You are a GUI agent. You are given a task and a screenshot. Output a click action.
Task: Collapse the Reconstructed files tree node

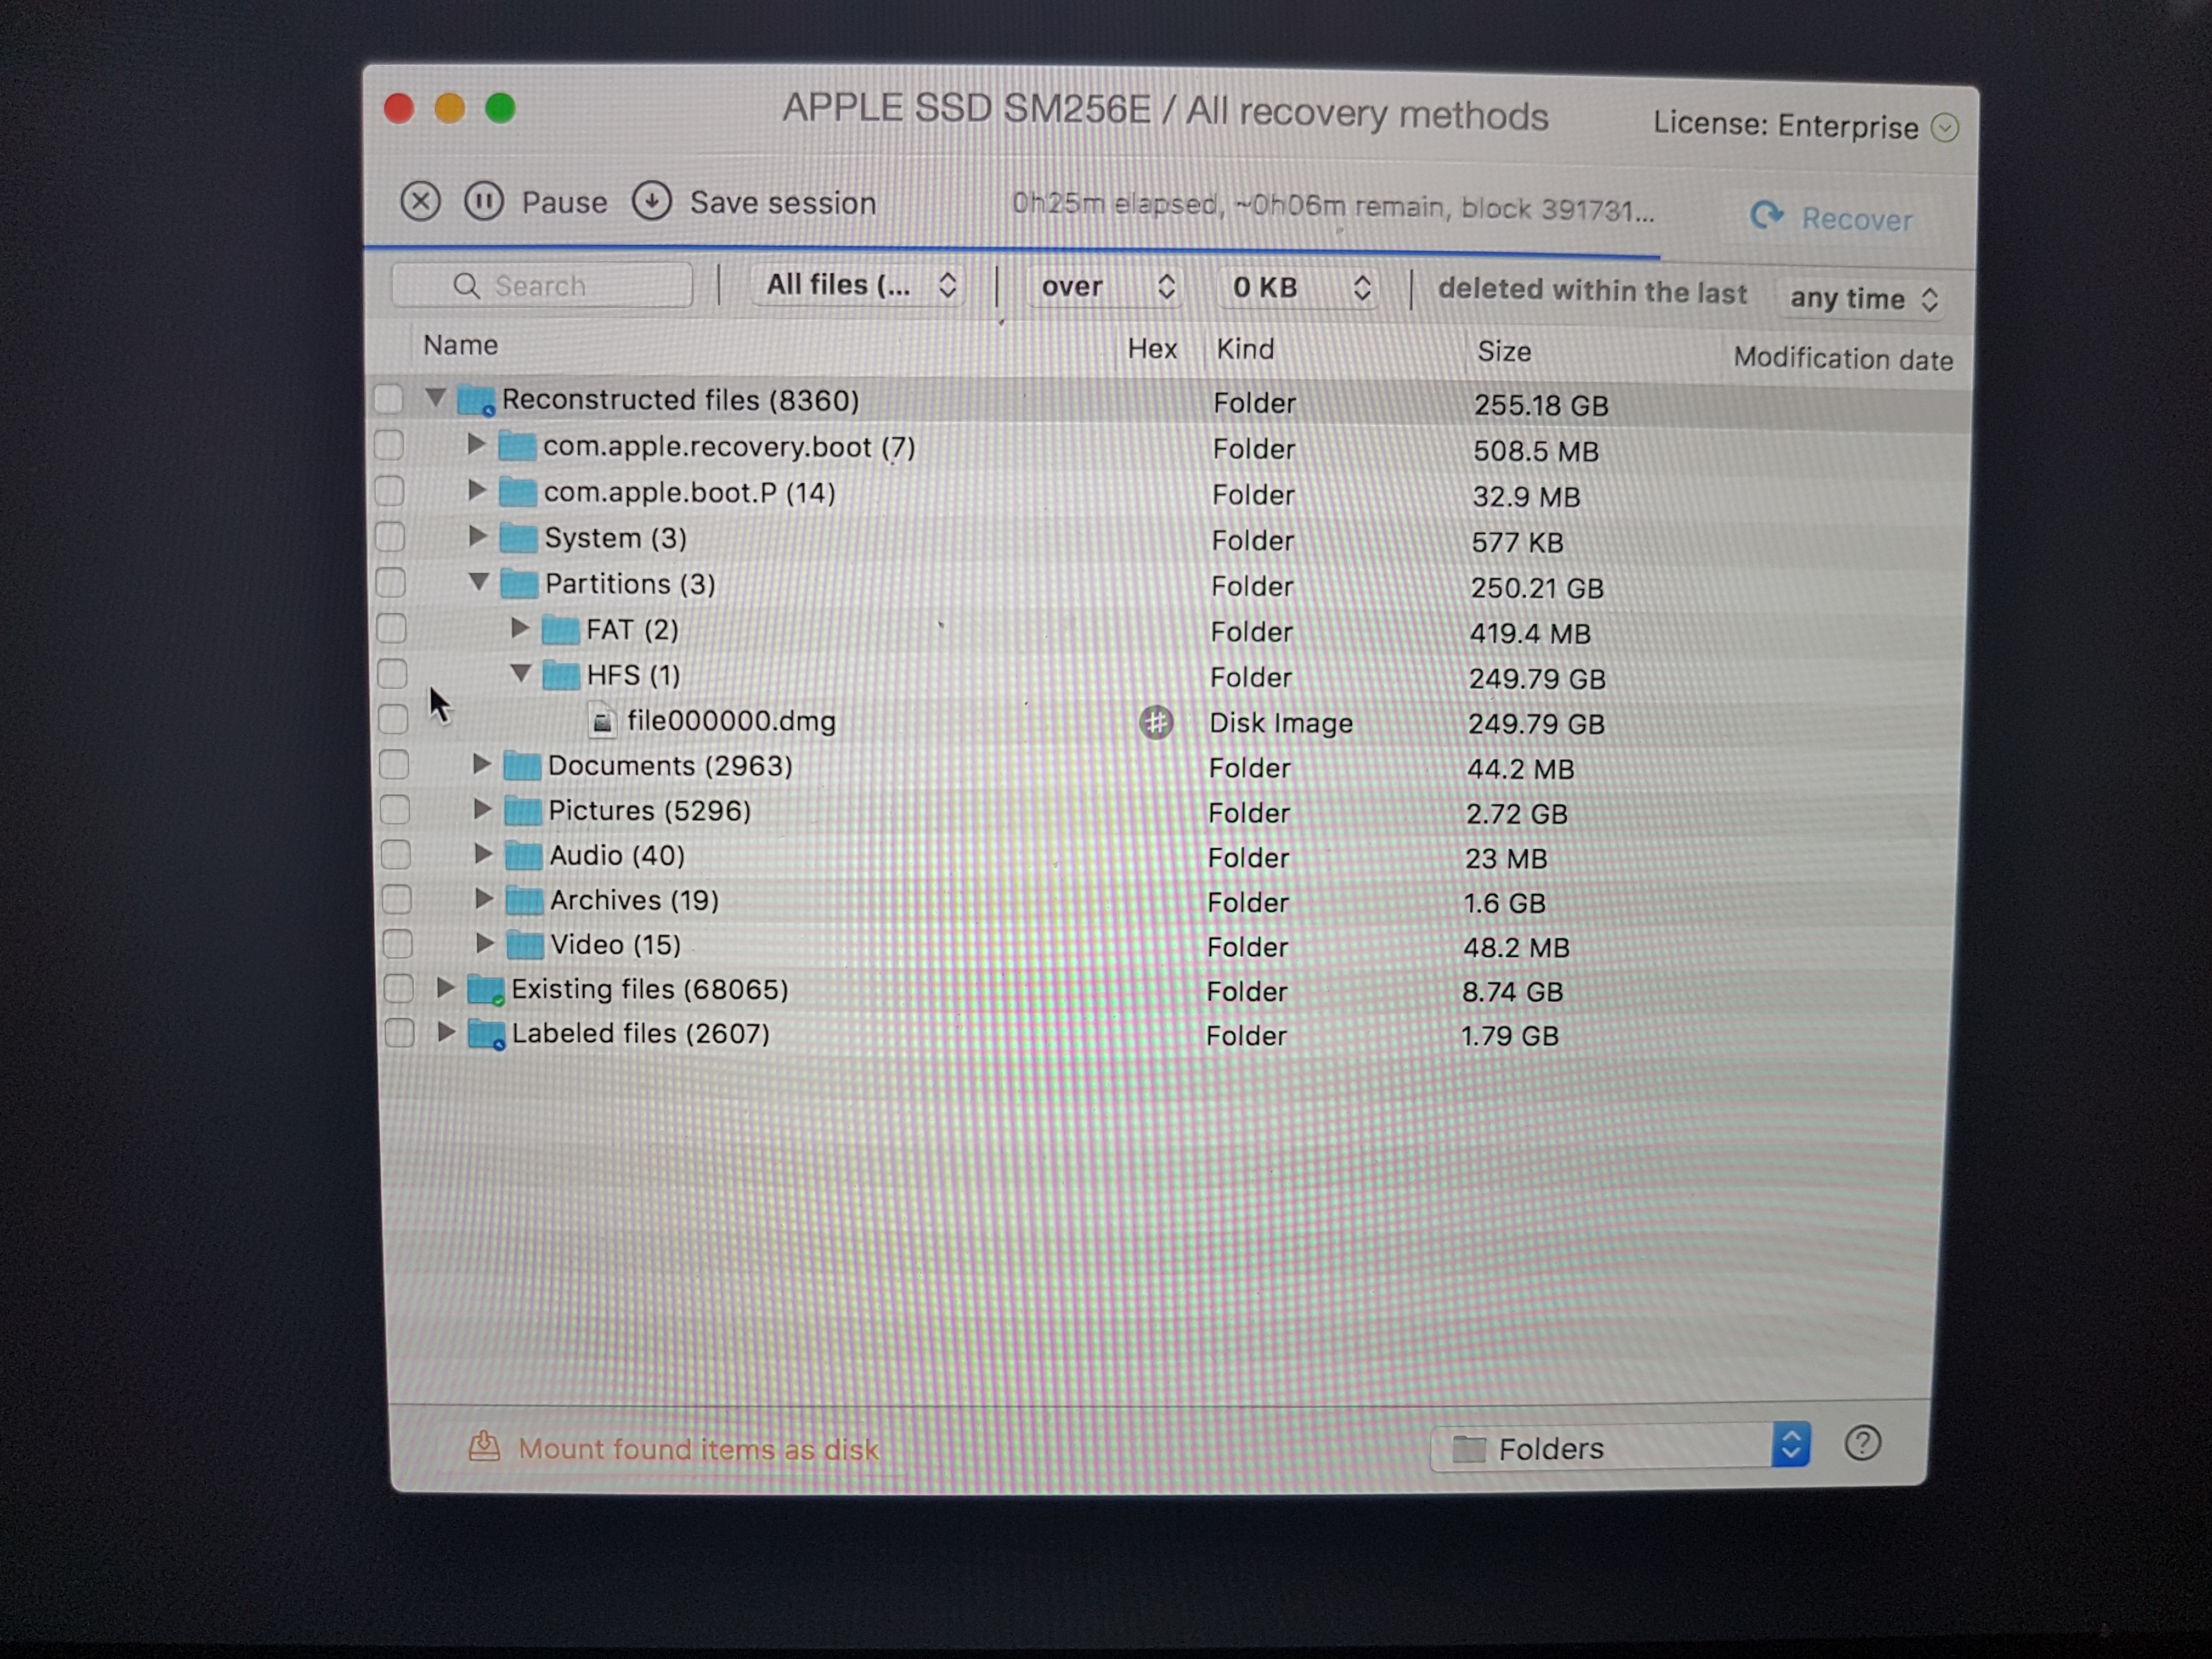(x=435, y=398)
